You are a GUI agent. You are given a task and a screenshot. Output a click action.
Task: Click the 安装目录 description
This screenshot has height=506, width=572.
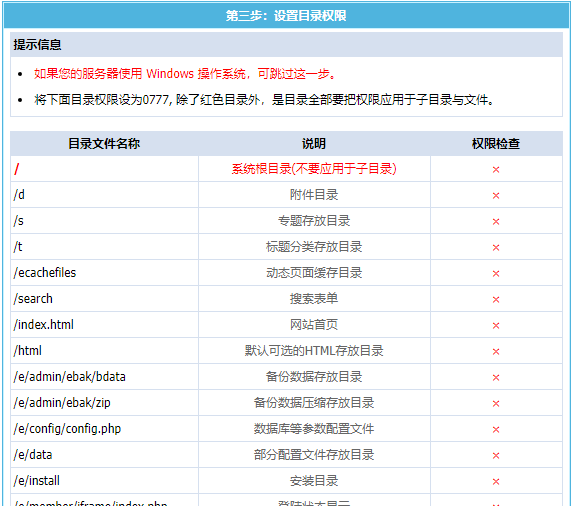click(314, 481)
